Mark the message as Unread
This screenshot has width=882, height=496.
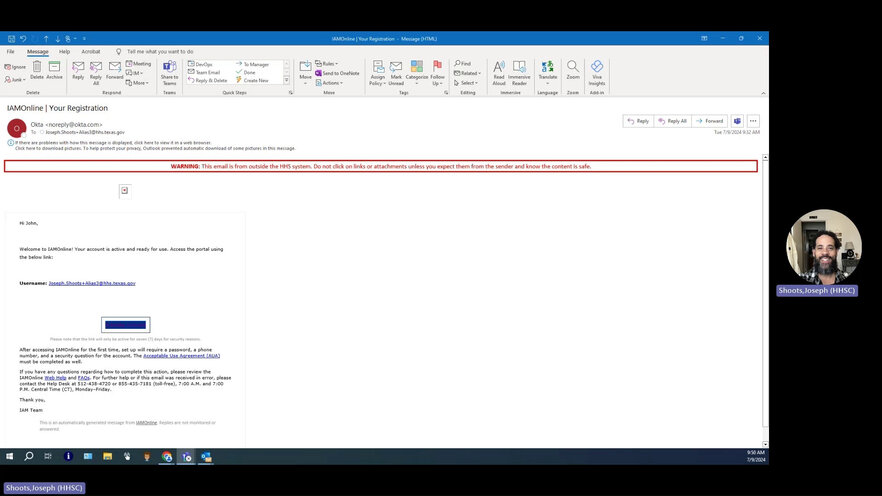pos(396,74)
